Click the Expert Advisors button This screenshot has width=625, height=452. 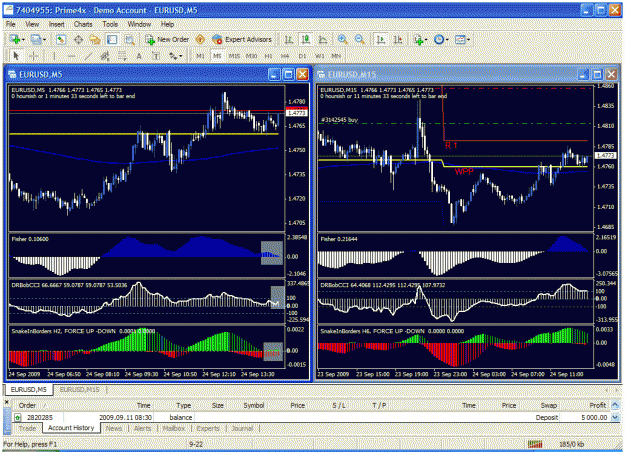(242, 39)
